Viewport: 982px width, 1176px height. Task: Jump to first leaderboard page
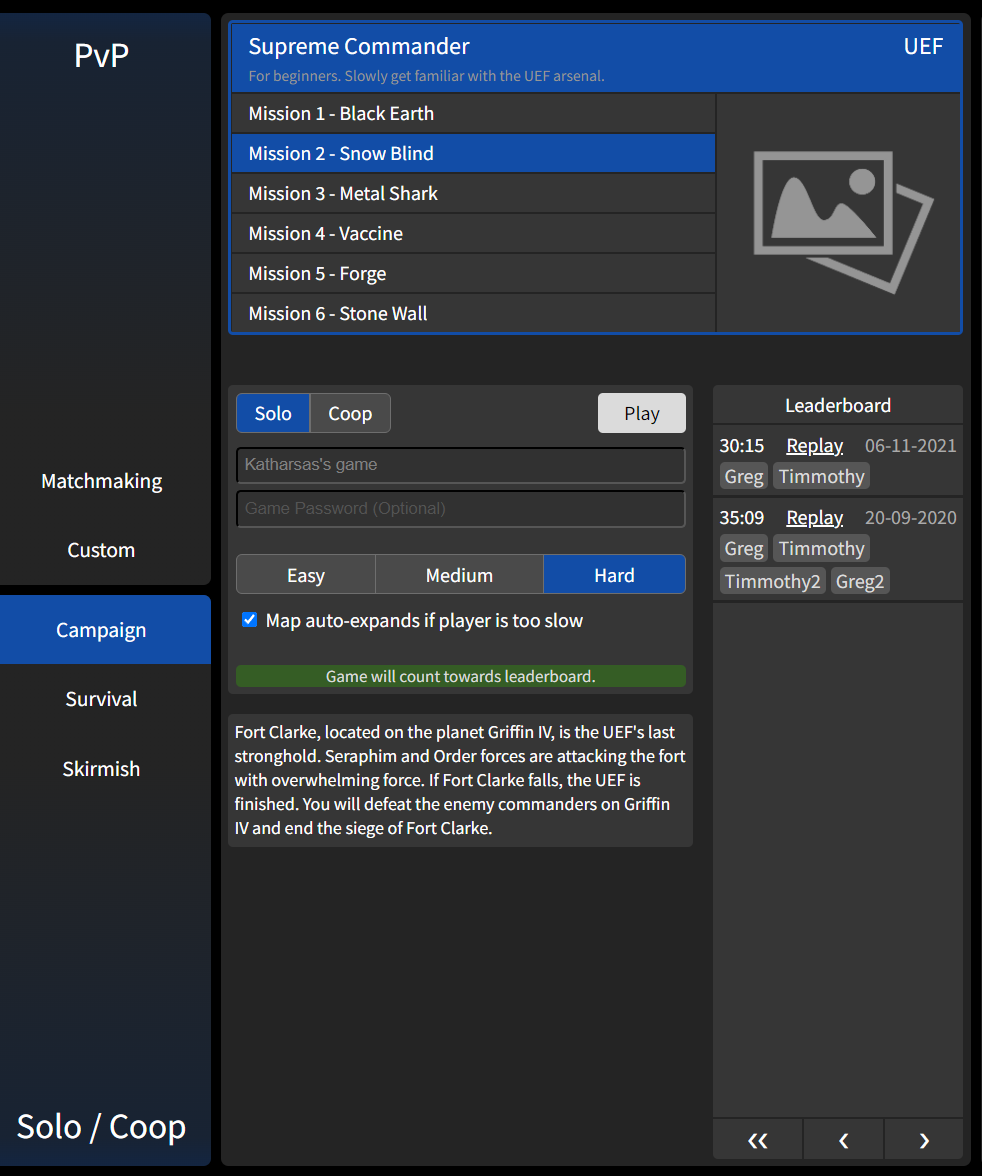[x=758, y=1140]
